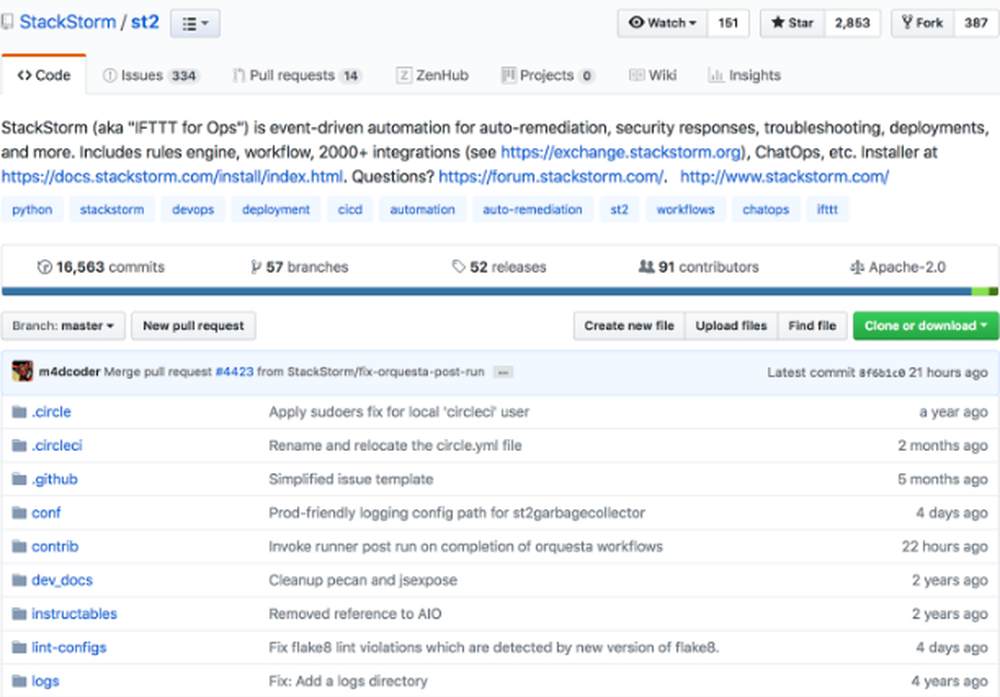
Task: Open the dev_docs folder
Action: coord(62,580)
